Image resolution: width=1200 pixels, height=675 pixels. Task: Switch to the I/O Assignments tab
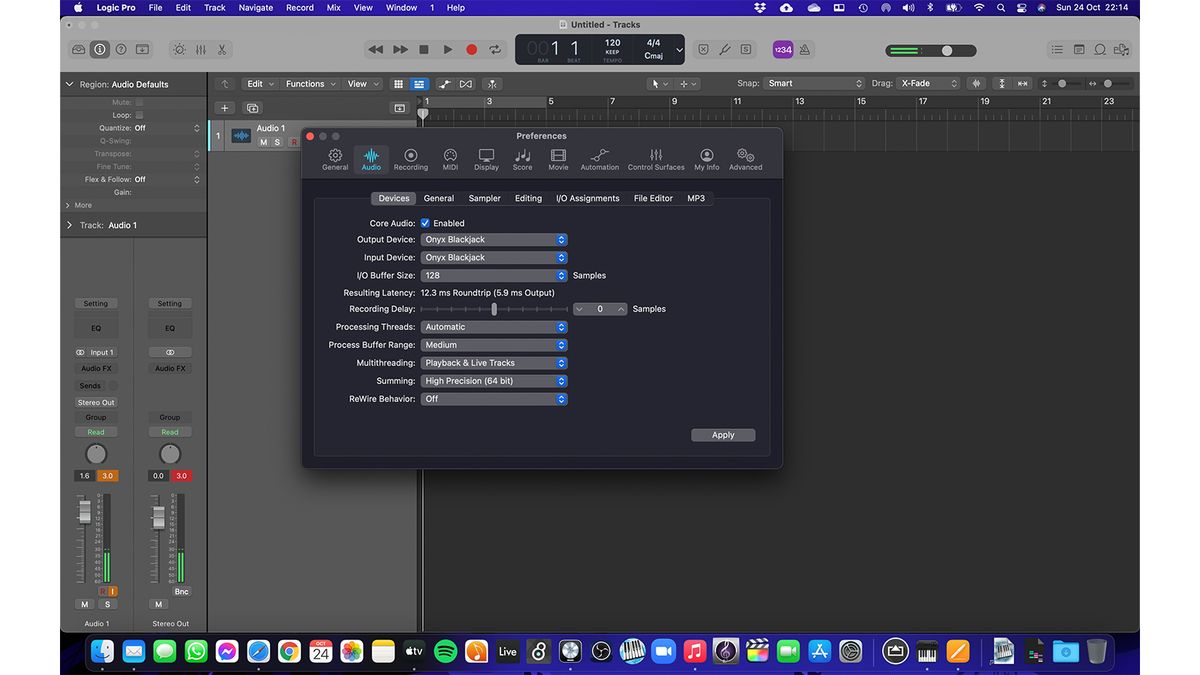[x=588, y=198]
